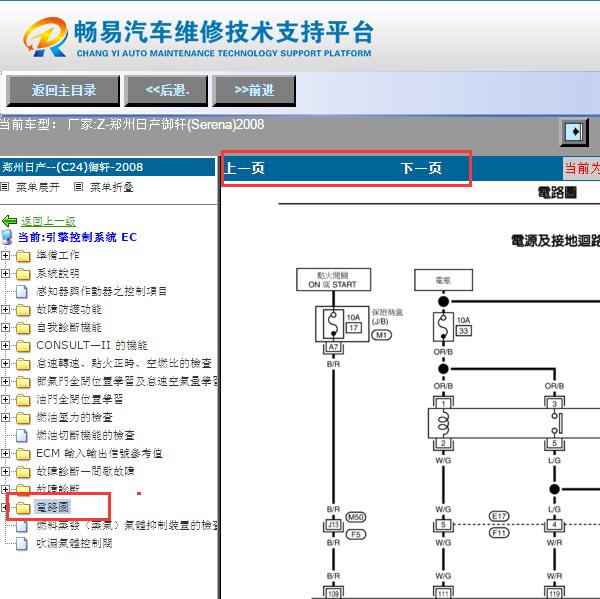Click folder icon of ECM 輸入輸出信號參考值
The image size is (600, 599).
tap(23, 454)
